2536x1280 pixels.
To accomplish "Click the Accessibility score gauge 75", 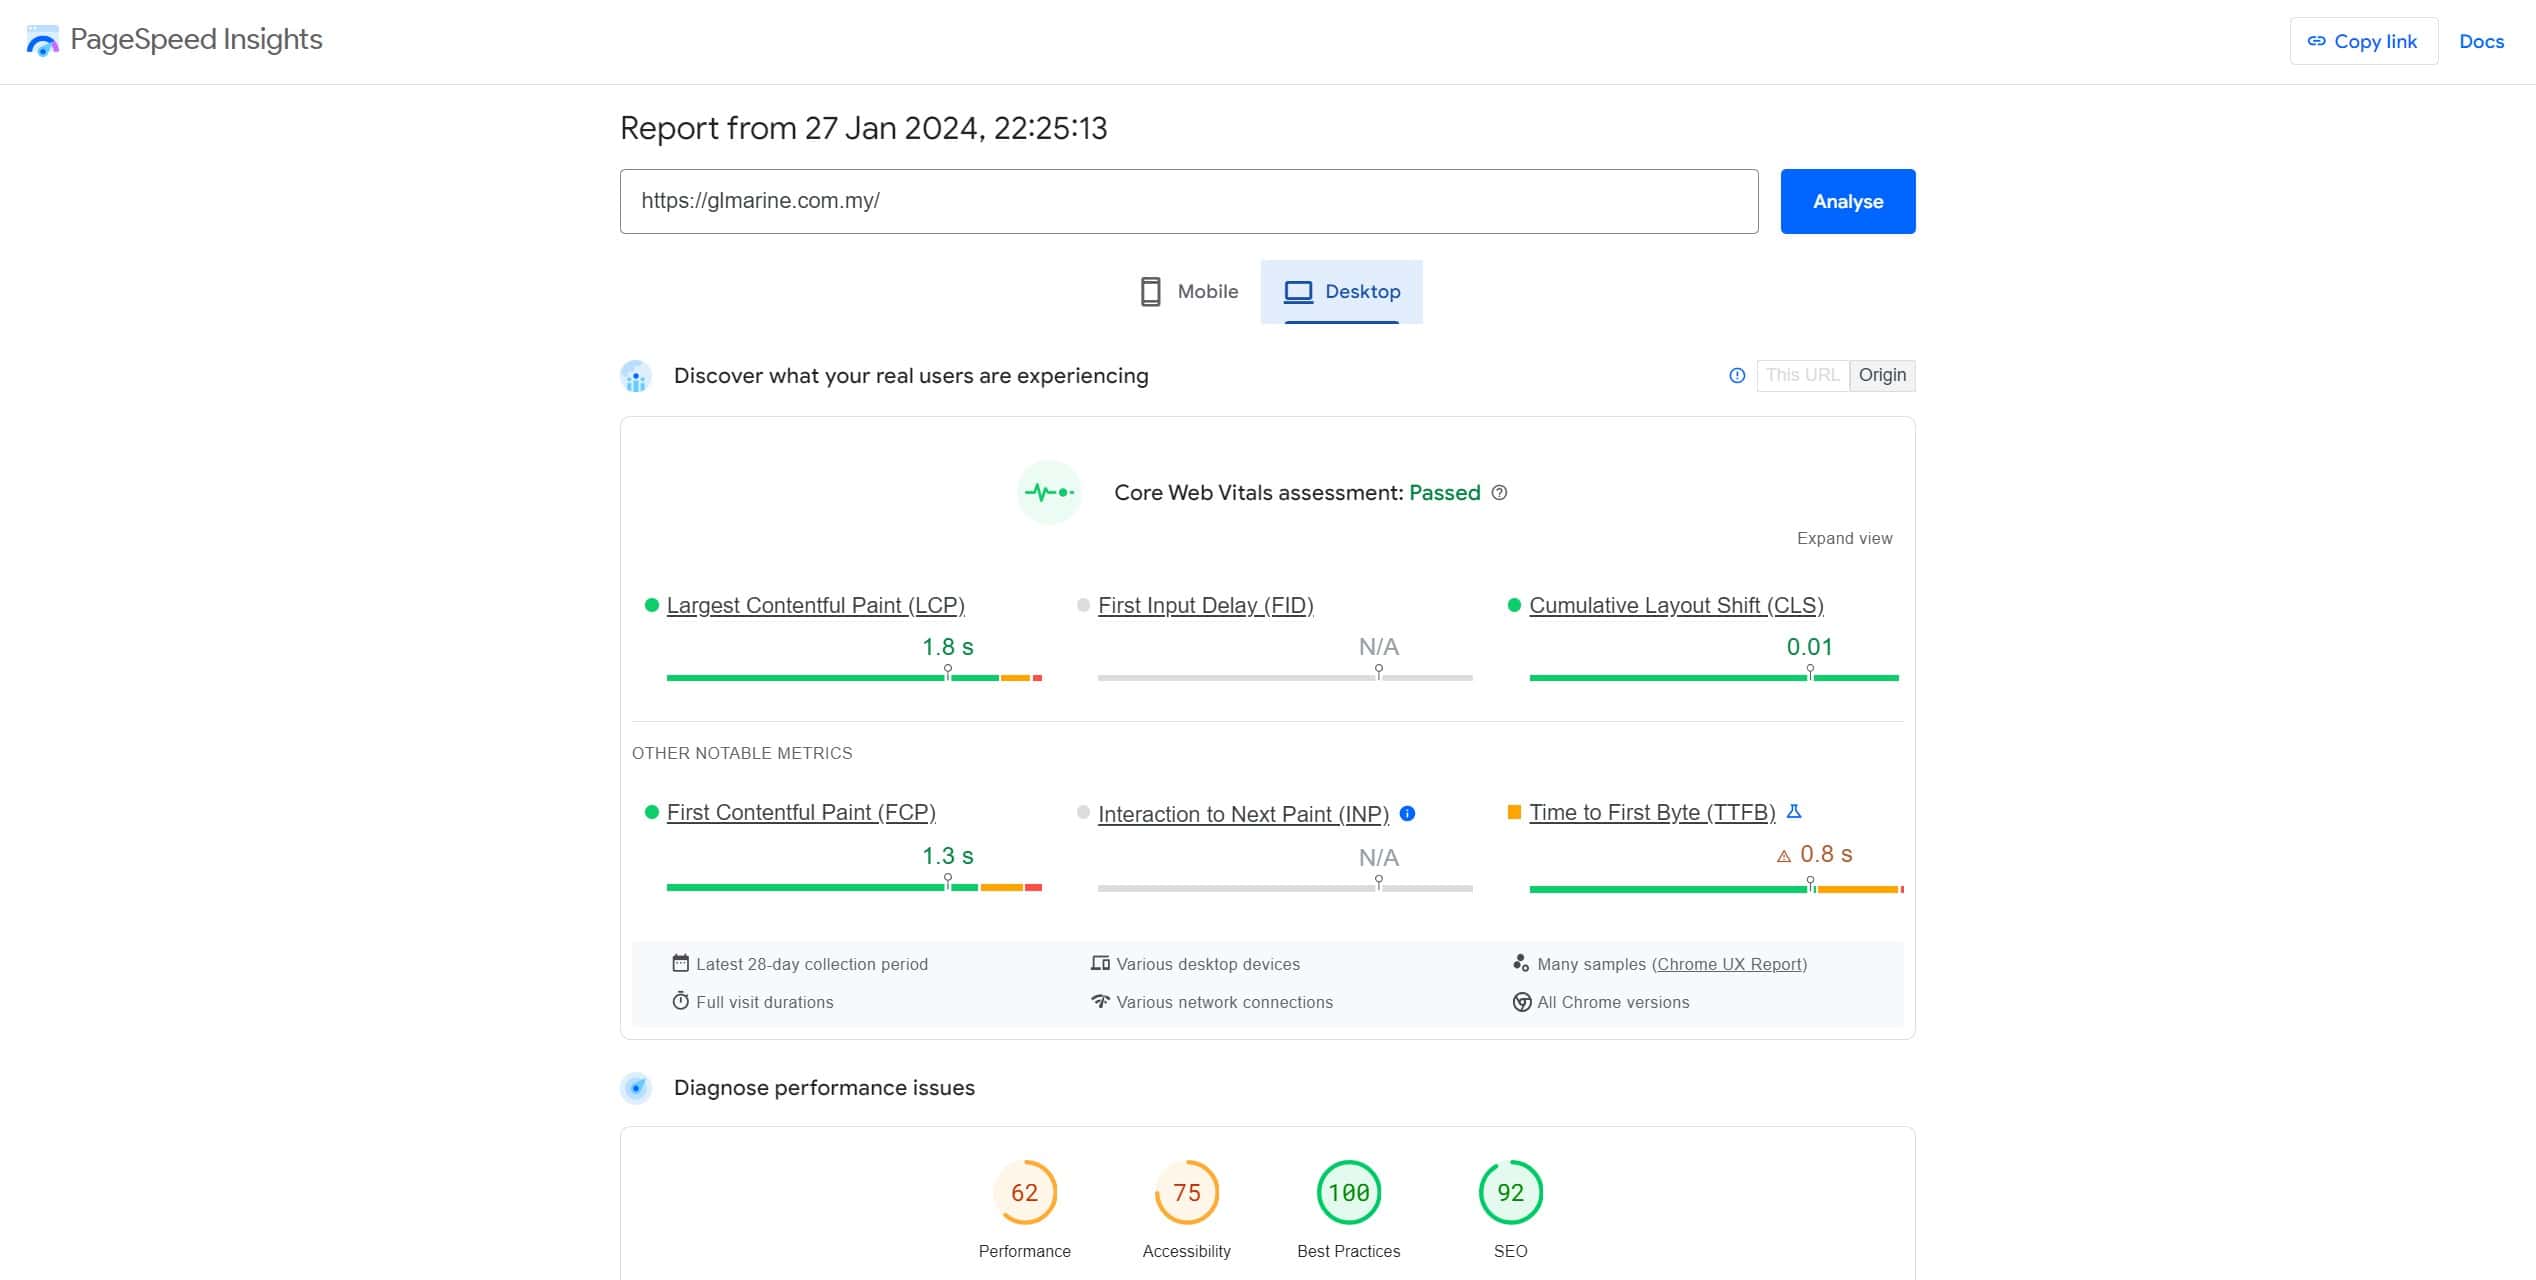I will coord(1187,1192).
